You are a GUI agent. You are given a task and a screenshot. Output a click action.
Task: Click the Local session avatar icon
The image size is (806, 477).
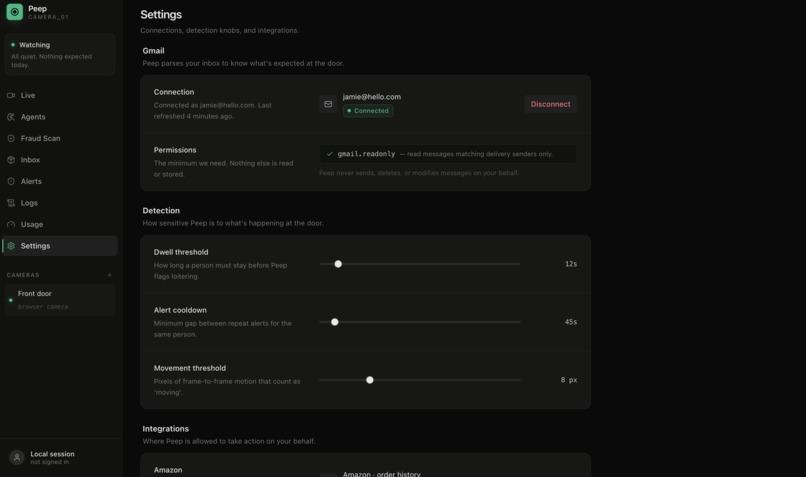[17, 457]
